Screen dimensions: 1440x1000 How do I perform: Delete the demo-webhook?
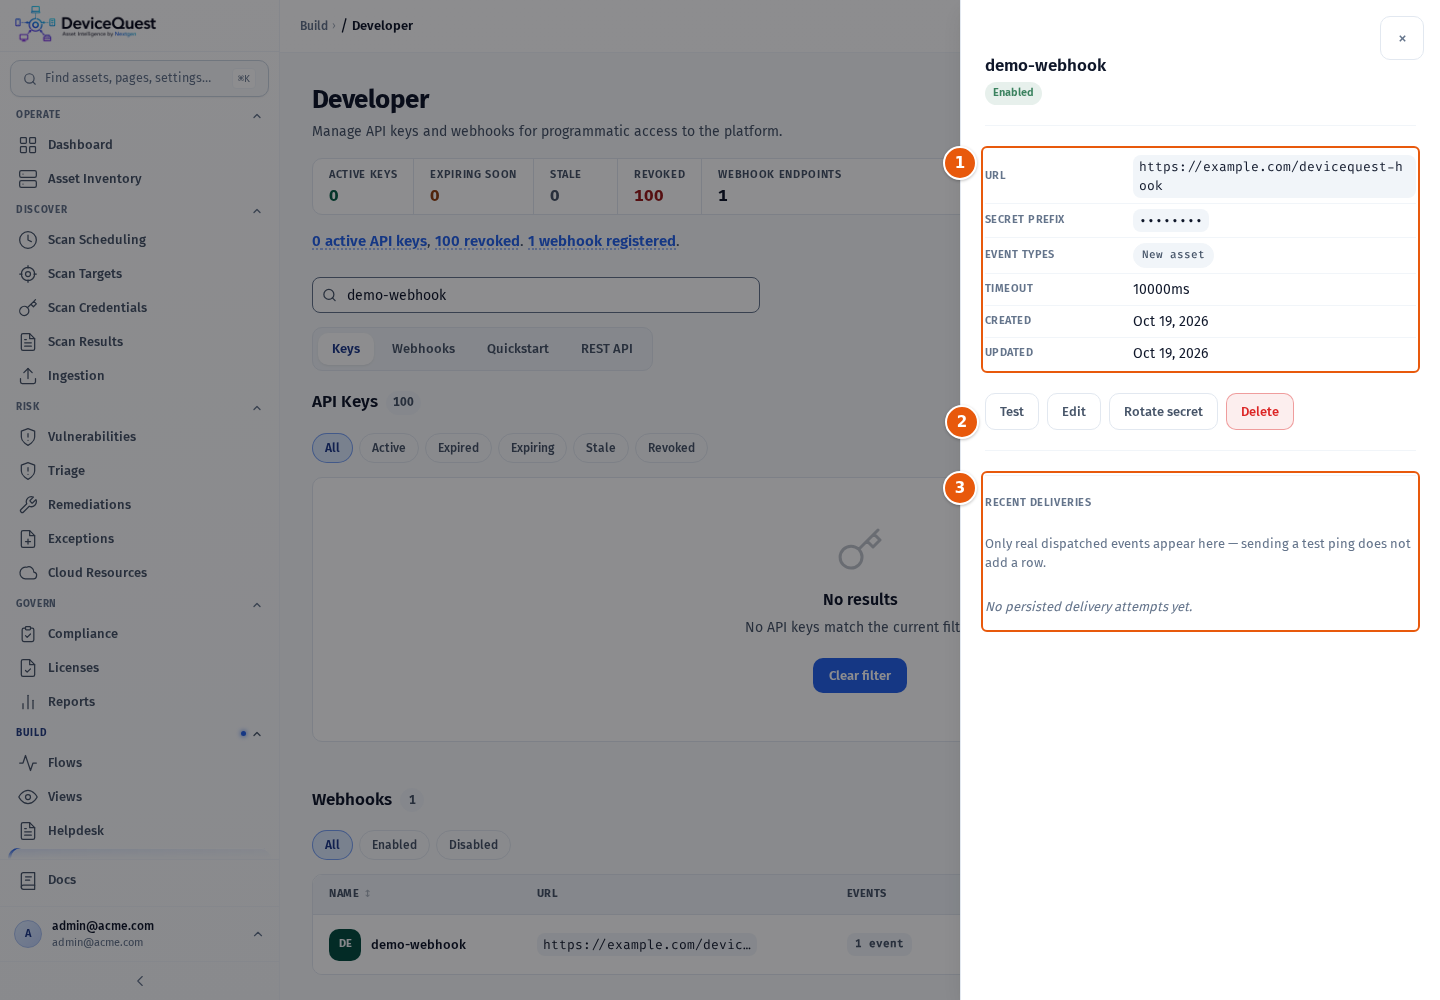pos(1260,412)
